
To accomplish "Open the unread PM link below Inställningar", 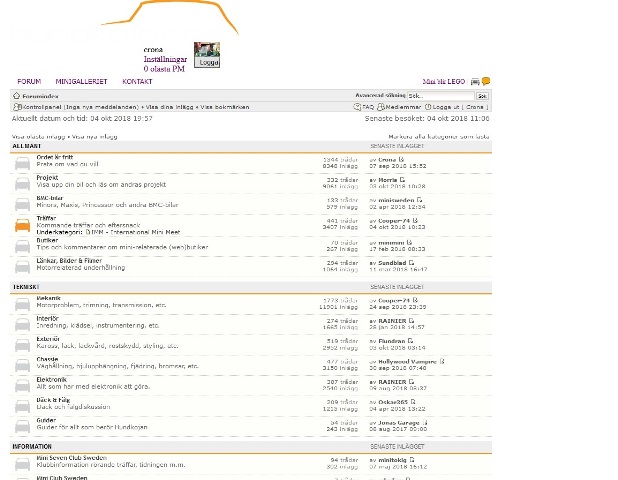I will tap(164, 69).
